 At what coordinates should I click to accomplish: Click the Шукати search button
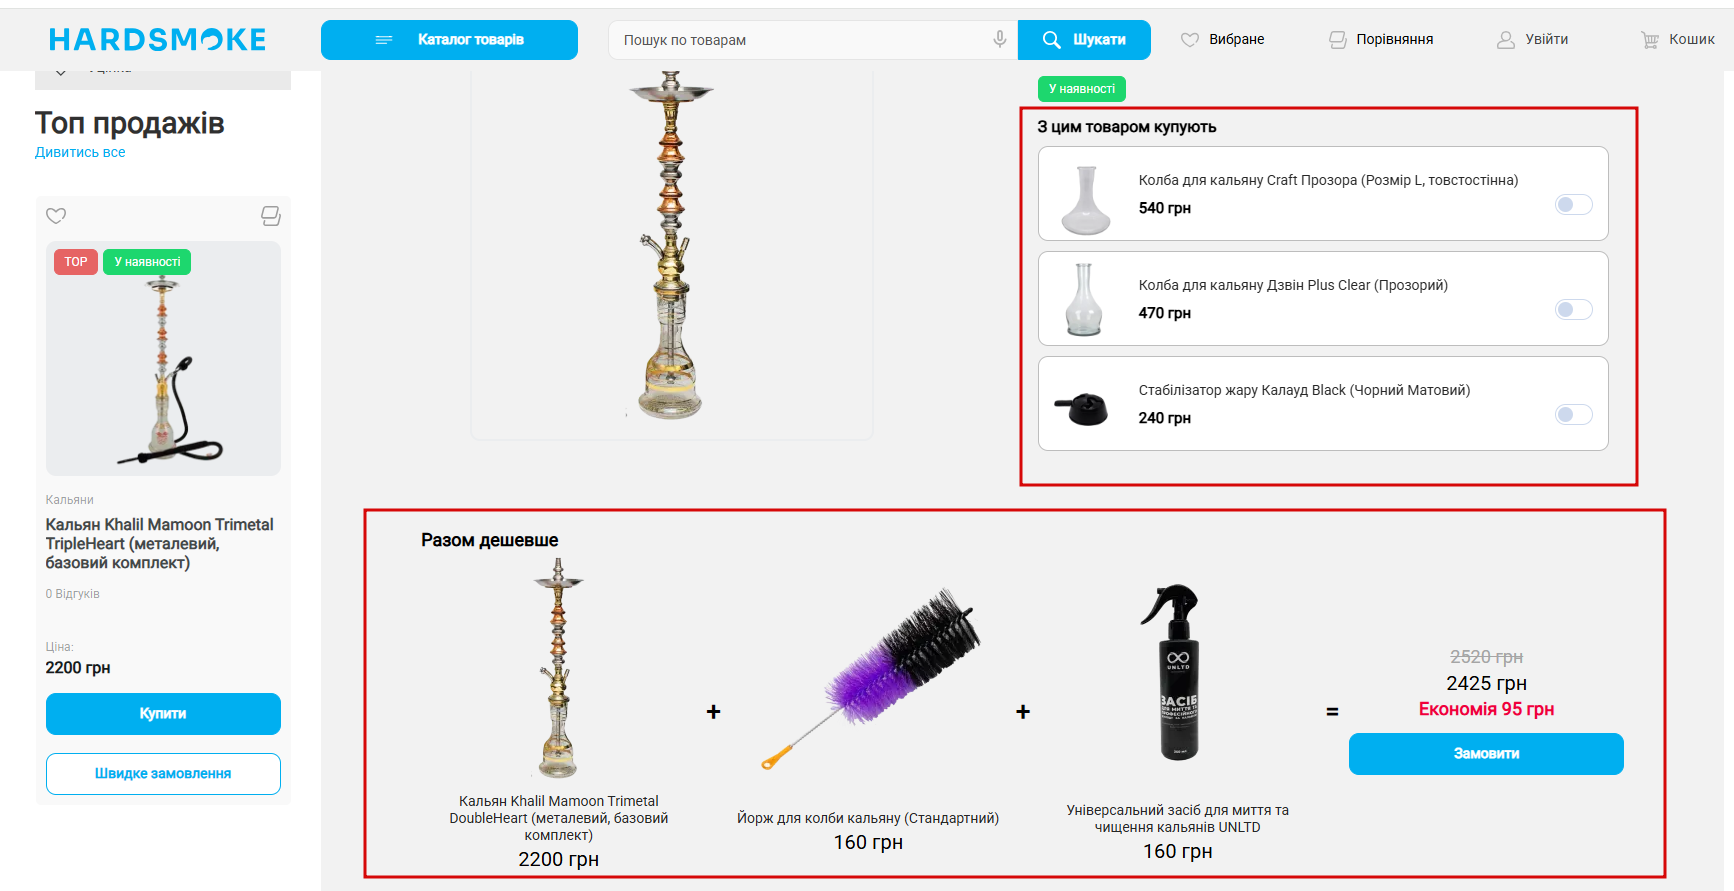click(1084, 40)
